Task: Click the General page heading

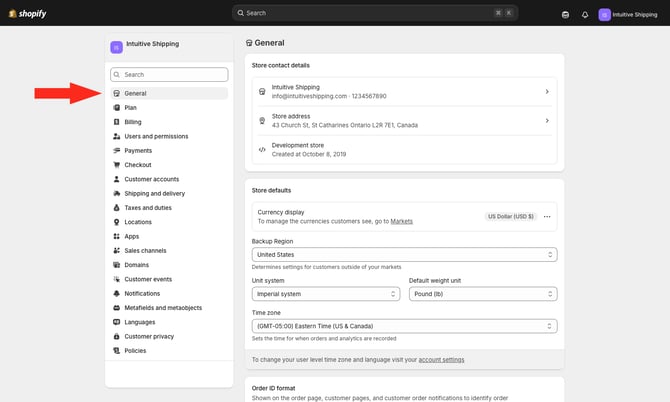Action: (x=270, y=43)
